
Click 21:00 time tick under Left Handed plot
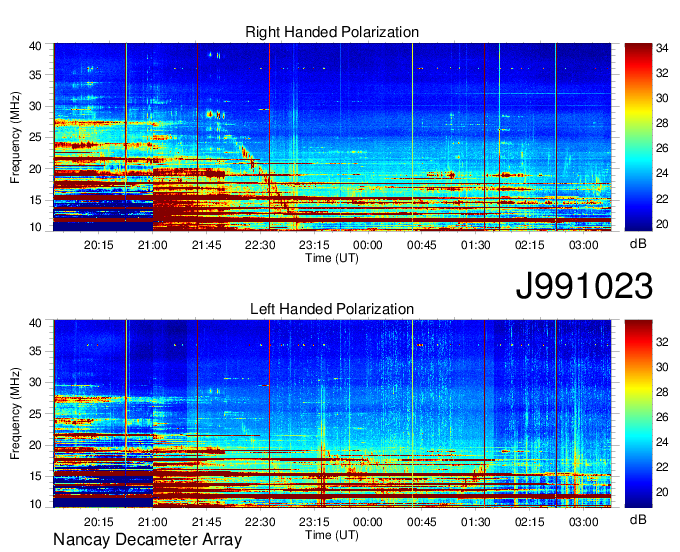(x=153, y=522)
